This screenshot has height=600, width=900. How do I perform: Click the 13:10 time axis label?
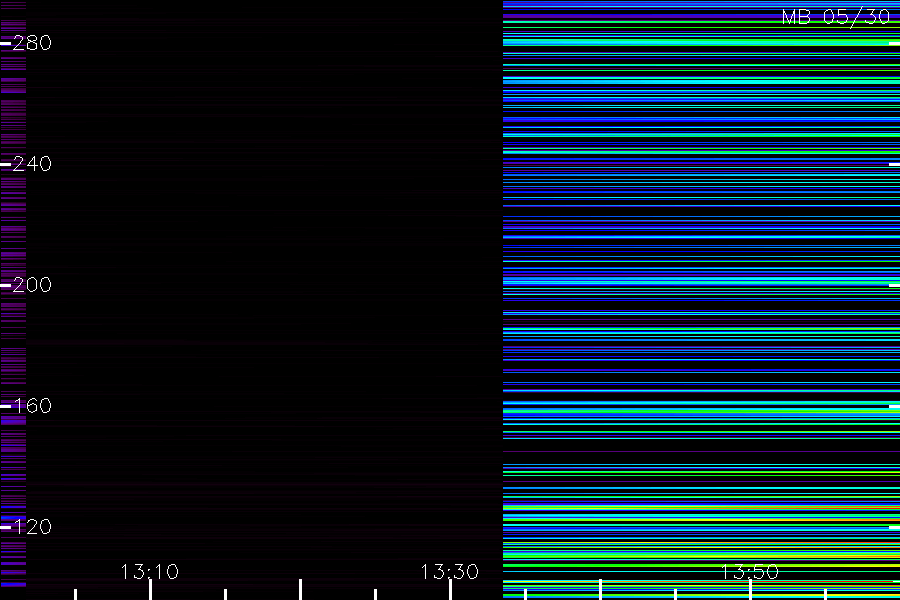pos(150,572)
